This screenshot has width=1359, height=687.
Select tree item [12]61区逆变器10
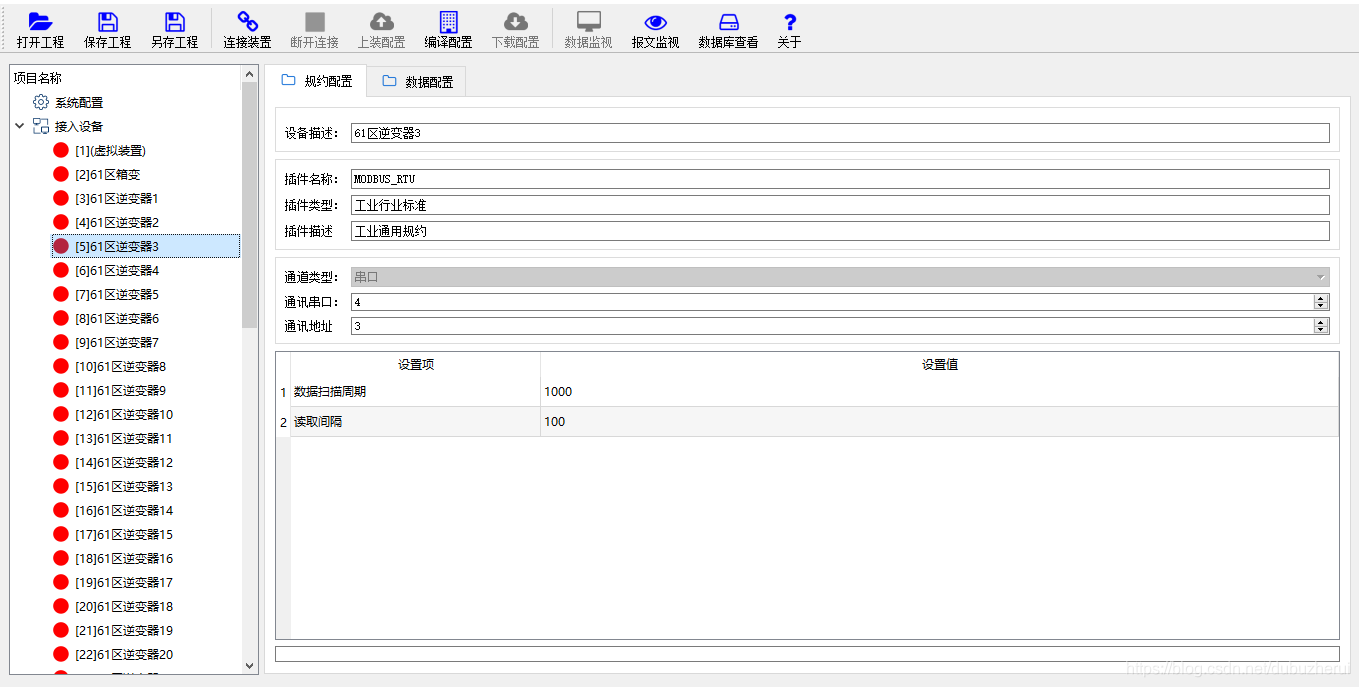(124, 414)
